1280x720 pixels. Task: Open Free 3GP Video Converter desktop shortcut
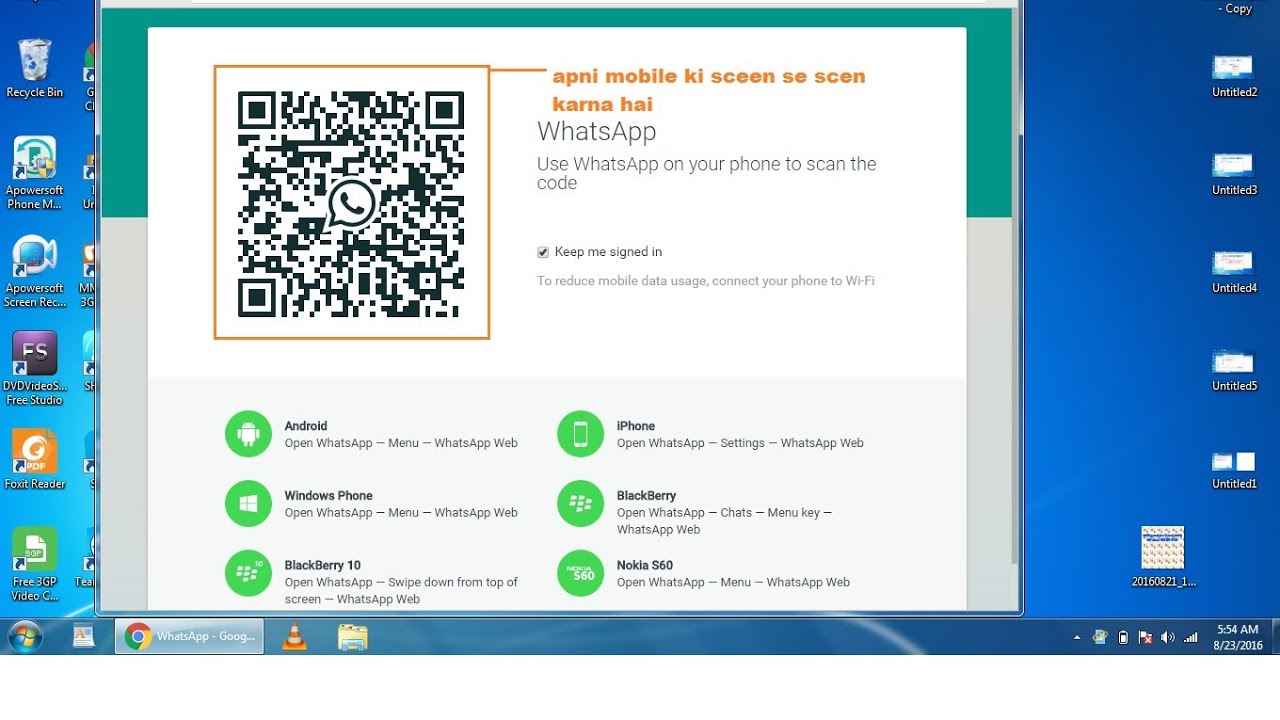[34, 565]
